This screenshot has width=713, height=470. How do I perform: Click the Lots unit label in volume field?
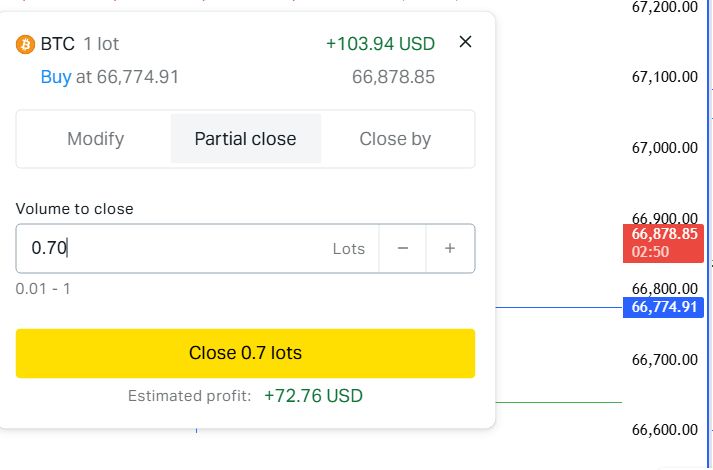click(349, 249)
